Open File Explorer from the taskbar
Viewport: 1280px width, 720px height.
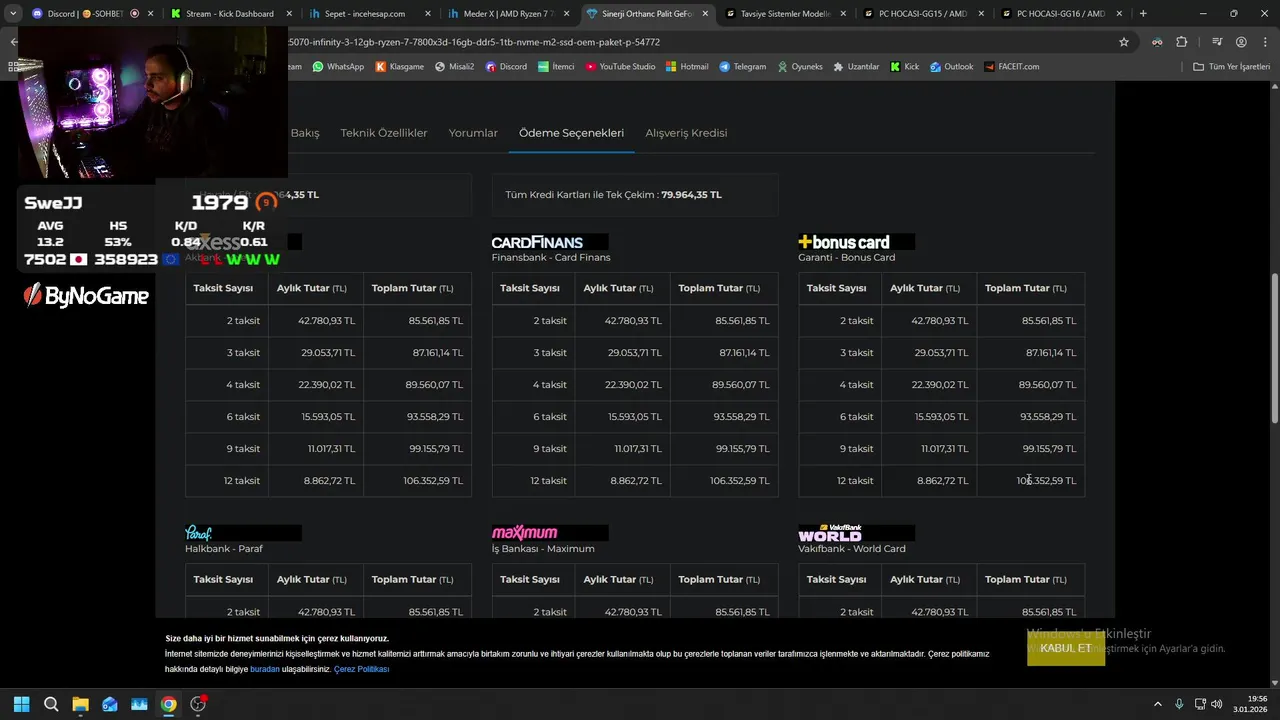tap(80, 704)
